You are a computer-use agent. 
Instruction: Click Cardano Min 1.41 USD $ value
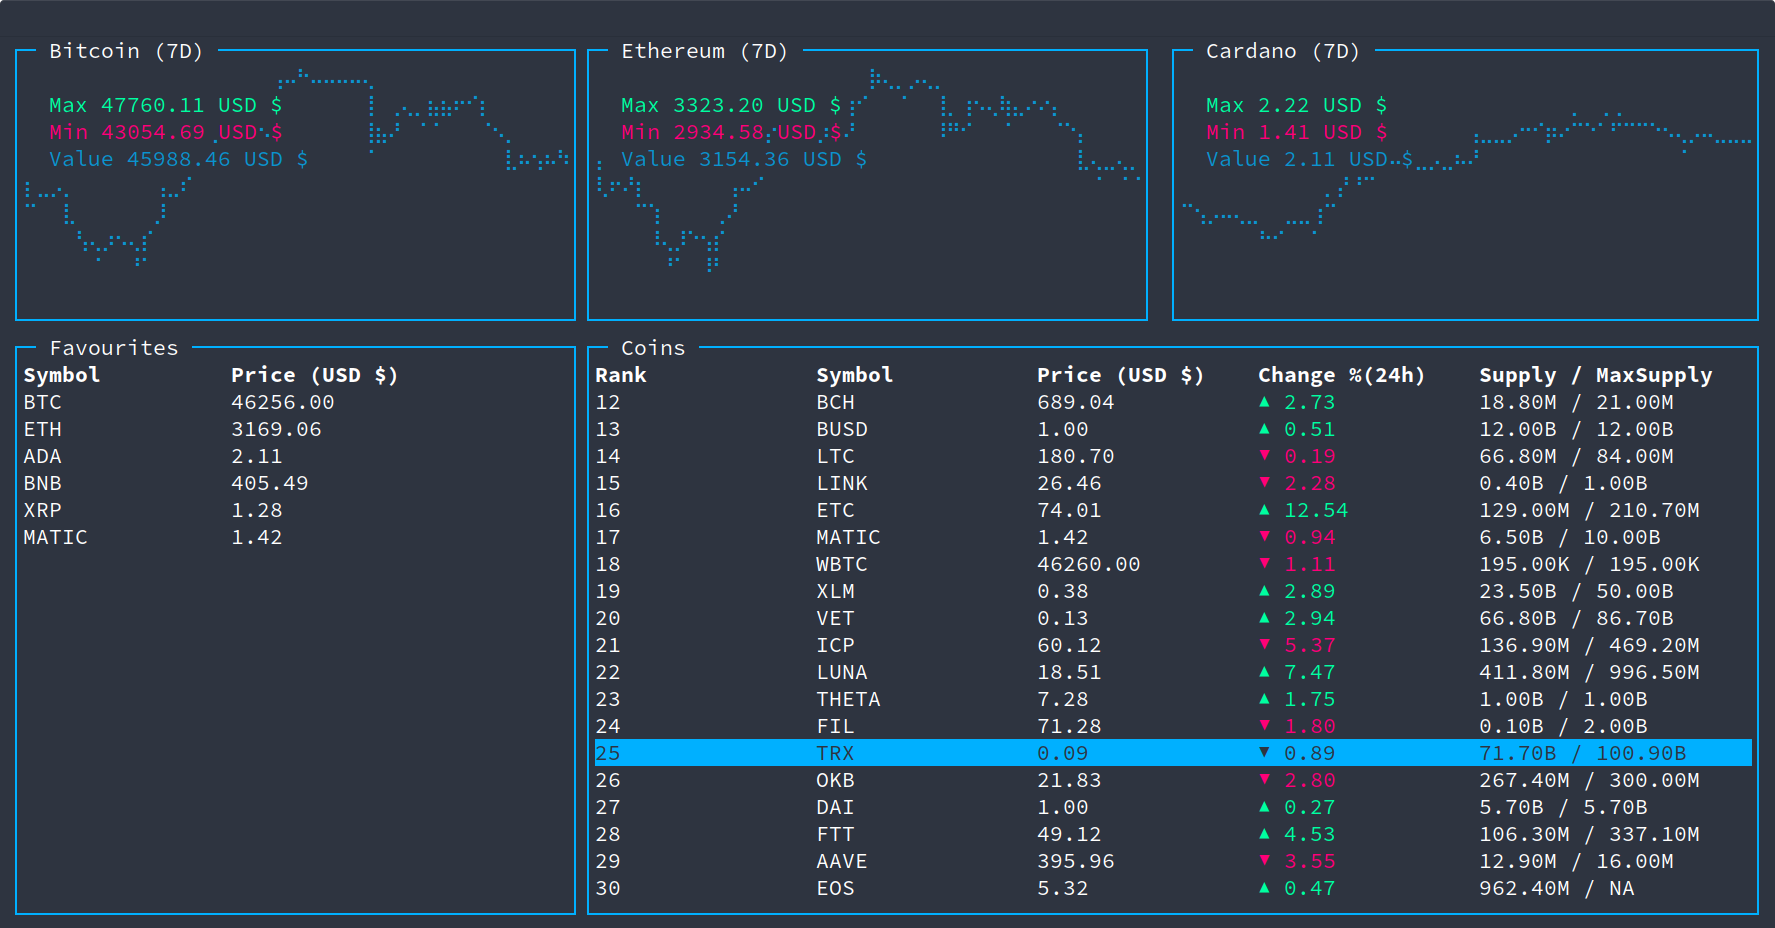tap(1297, 132)
